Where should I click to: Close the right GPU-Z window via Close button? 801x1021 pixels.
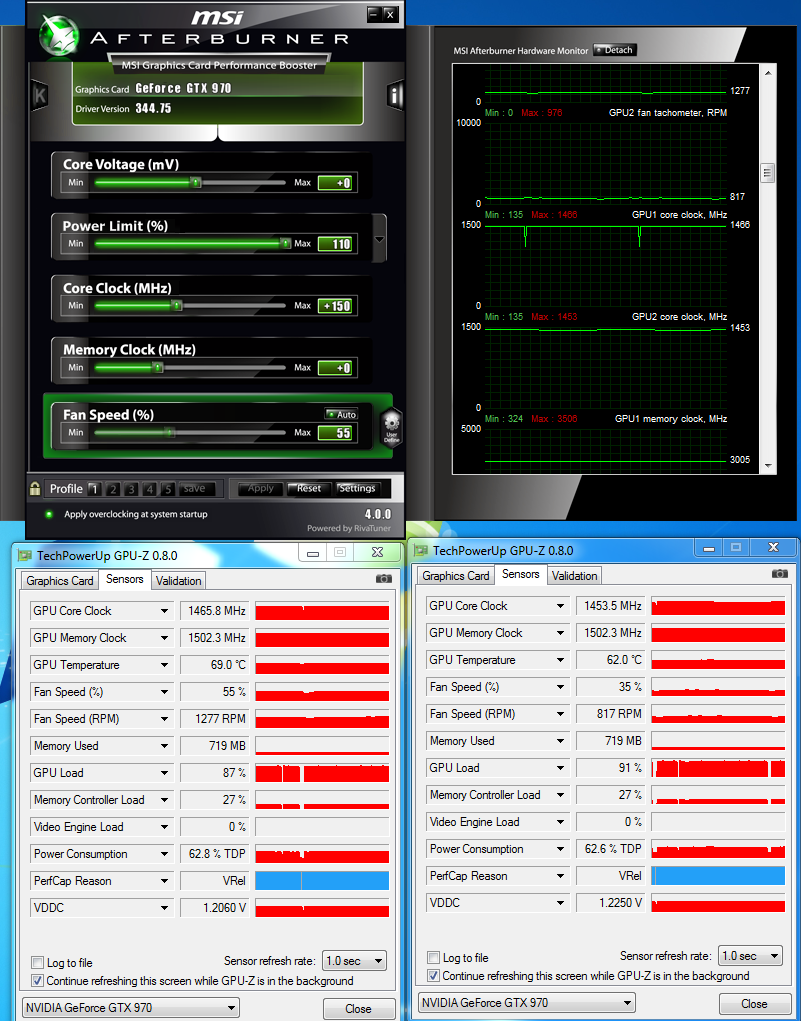pyautogui.click(x=754, y=1003)
